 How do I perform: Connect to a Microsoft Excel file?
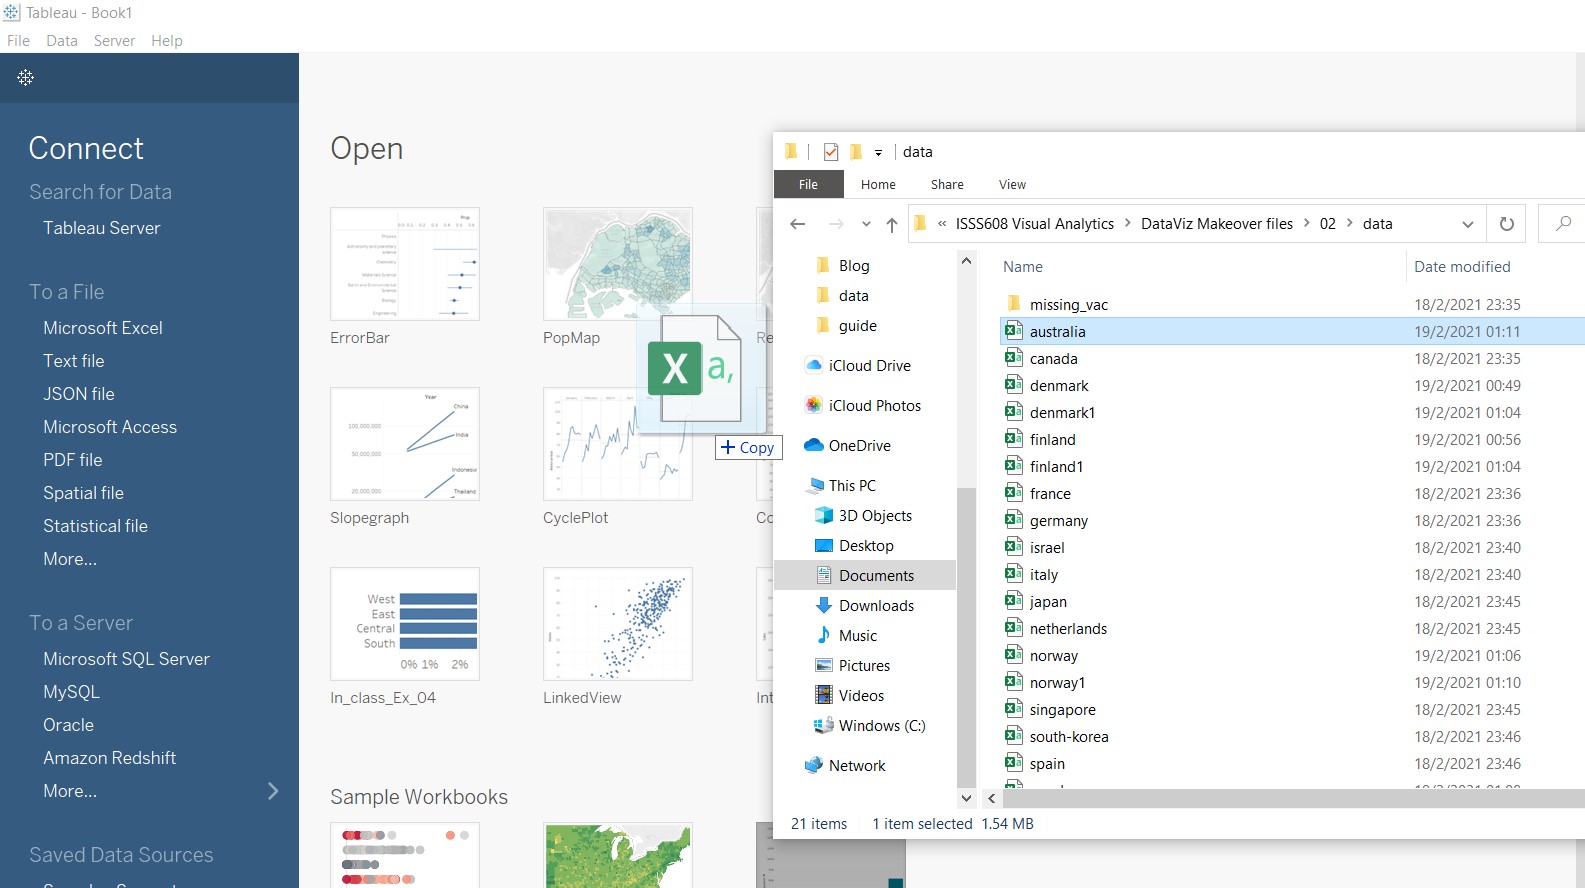[x=103, y=328]
